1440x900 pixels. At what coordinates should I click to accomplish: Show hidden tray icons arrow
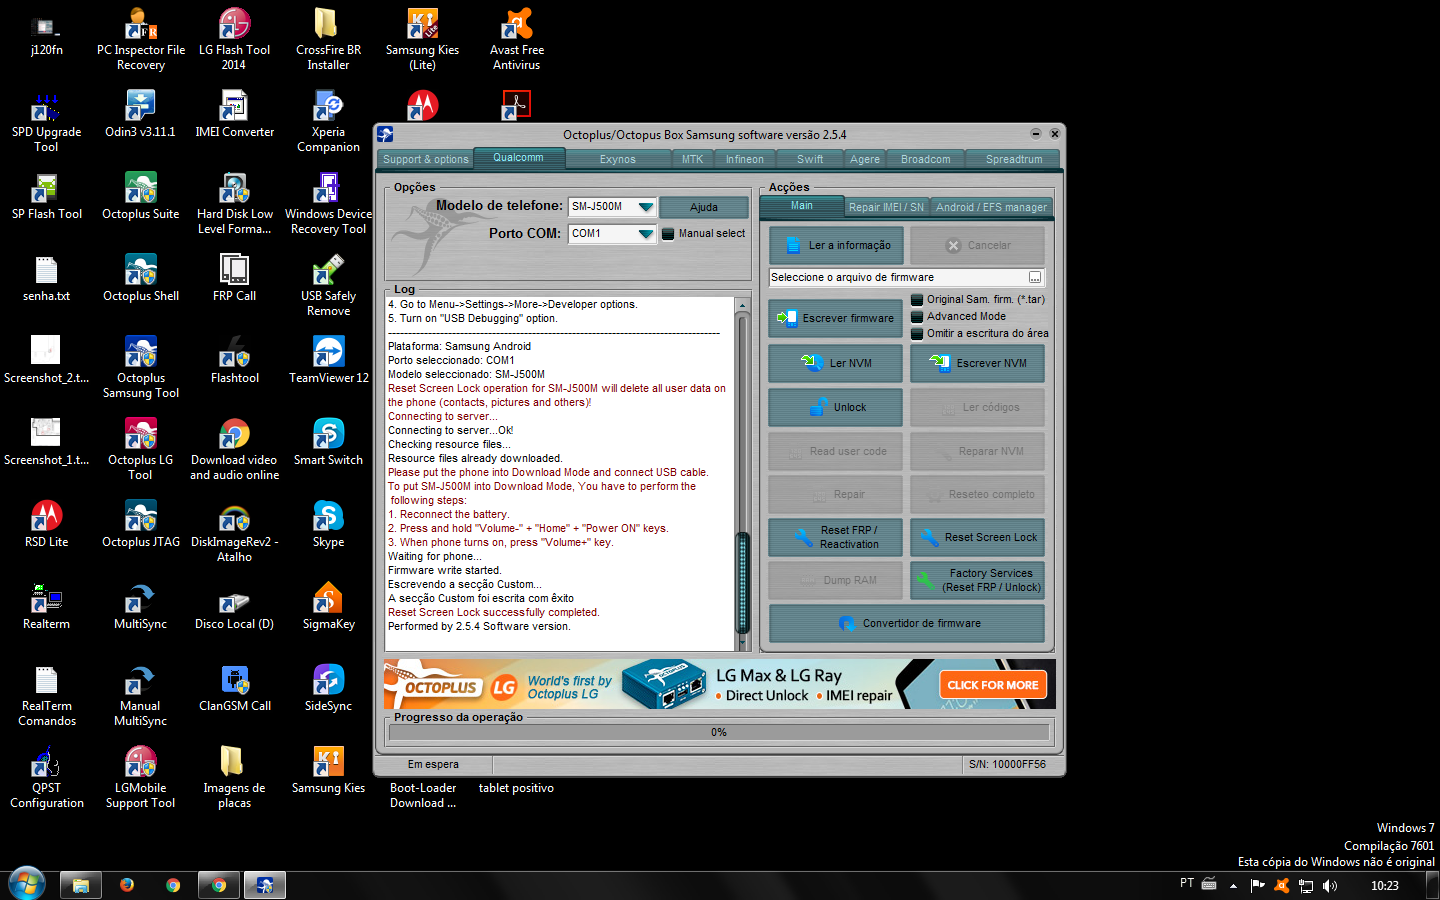click(x=1233, y=885)
